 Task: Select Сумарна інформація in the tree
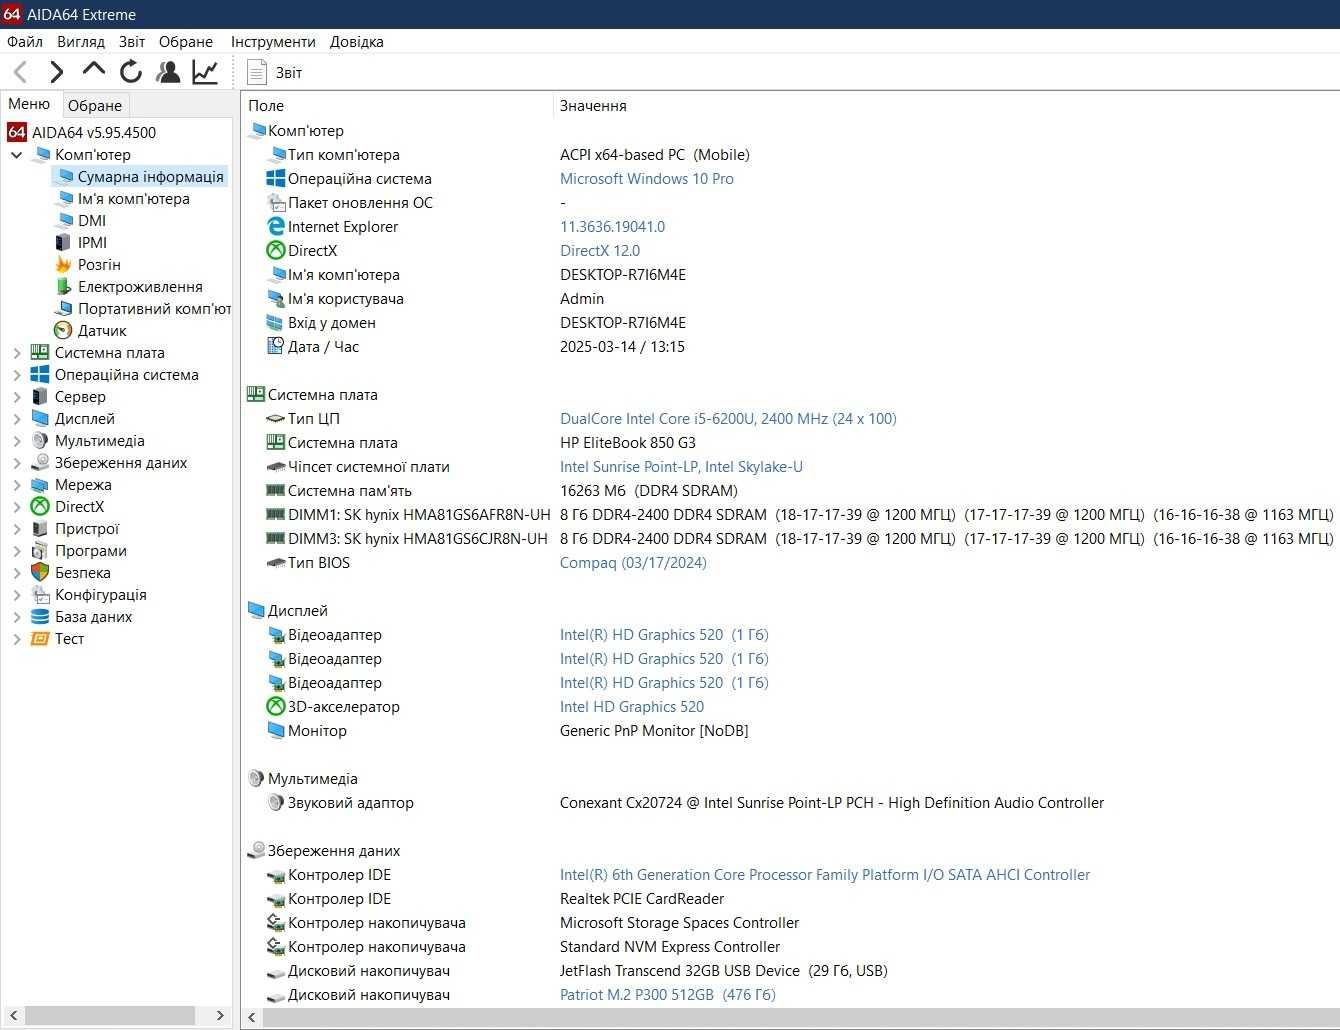coord(150,177)
